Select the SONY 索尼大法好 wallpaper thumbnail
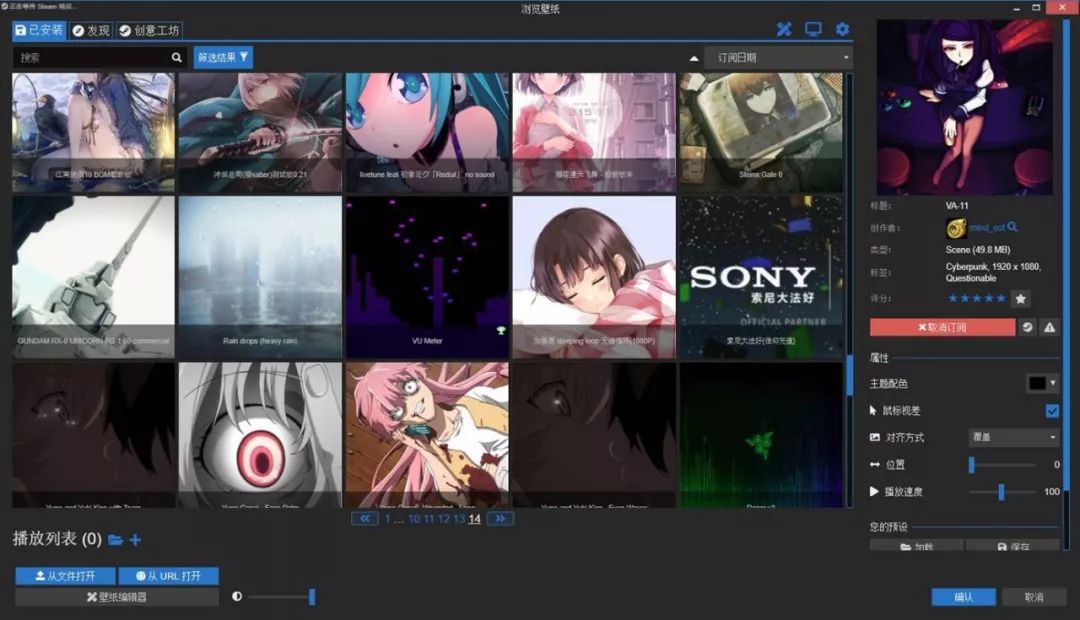Image resolution: width=1080 pixels, height=620 pixels. click(760, 277)
